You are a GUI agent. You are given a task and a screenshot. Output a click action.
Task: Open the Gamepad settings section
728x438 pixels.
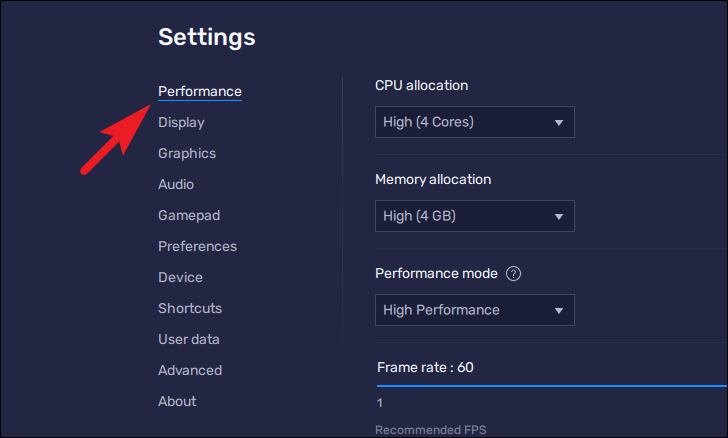(x=189, y=216)
